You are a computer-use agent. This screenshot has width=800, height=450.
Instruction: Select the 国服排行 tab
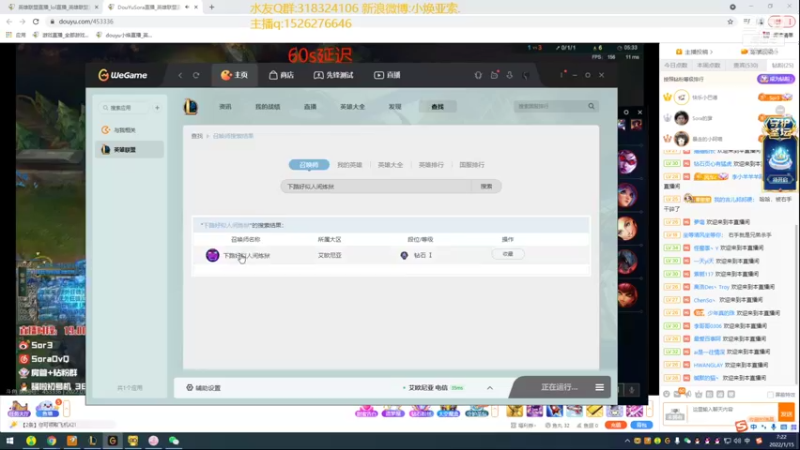coord(472,165)
